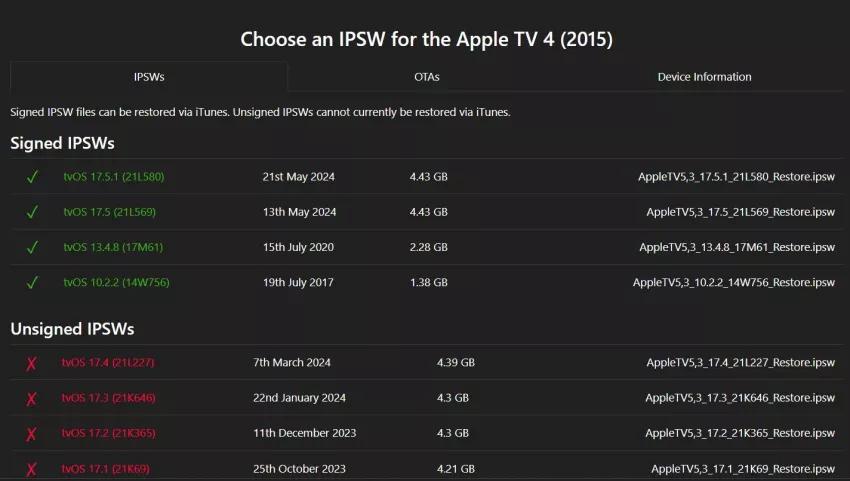Click the green checkmark beside tvOS 17.5.1
Screen dimensions: 850x481
pyautogui.click(x=32, y=177)
